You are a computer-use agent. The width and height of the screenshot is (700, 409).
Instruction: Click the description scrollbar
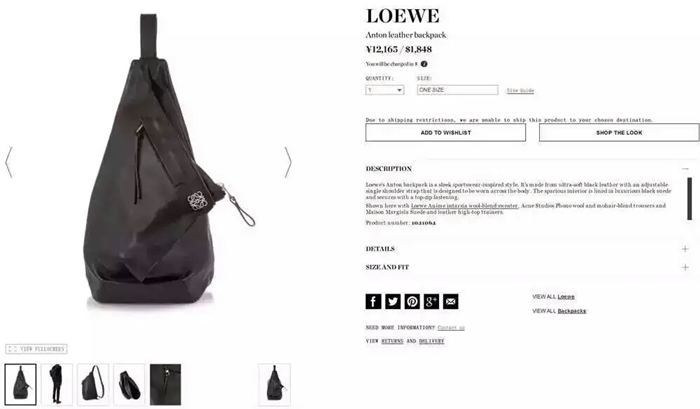[x=689, y=199]
